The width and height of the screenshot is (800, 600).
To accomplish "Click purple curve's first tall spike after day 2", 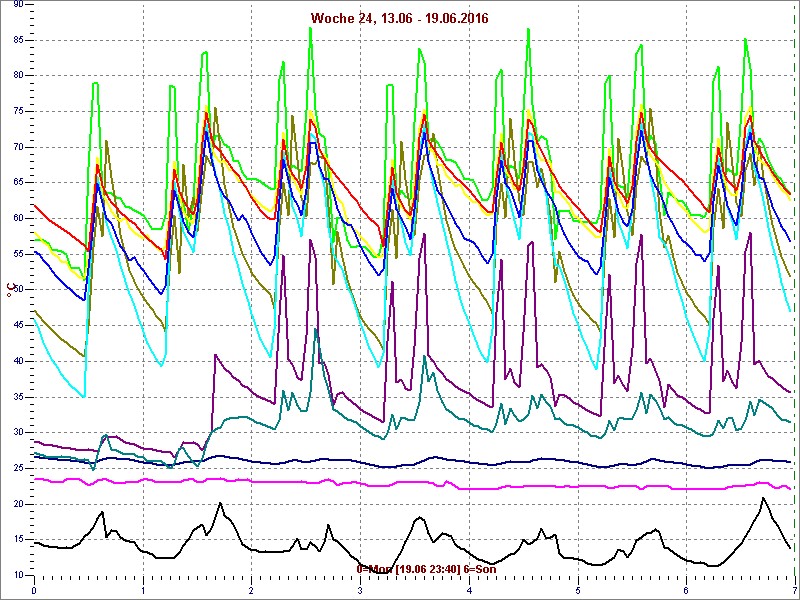I will click(x=284, y=257).
